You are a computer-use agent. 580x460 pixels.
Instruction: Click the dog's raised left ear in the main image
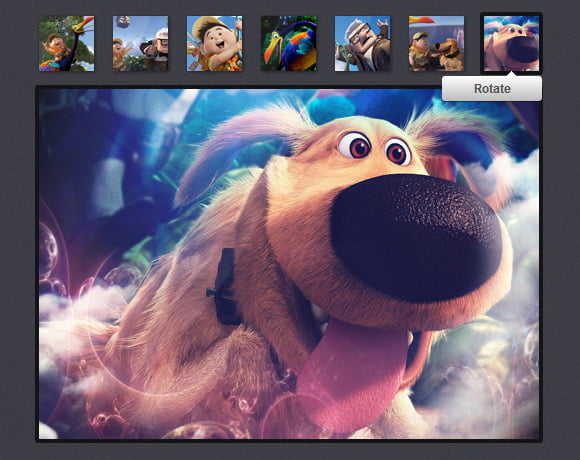coord(237,148)
